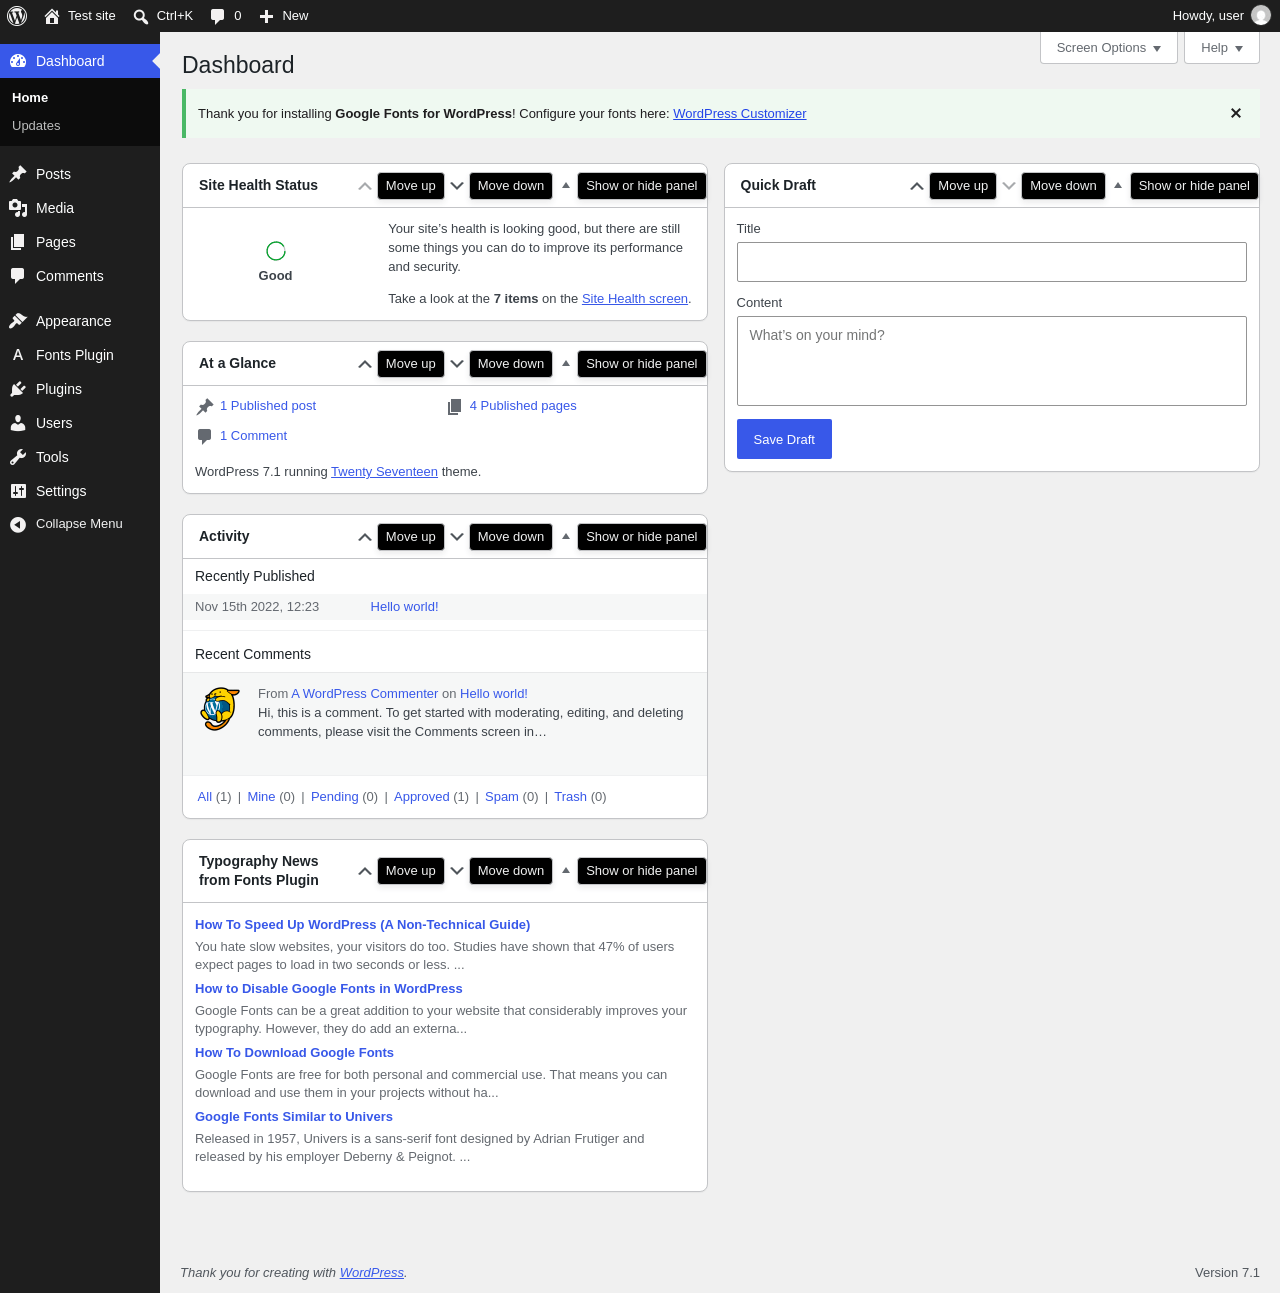Click move up chevron on Activity panel
This screenshot has height=1293, width=1280.
[365, 537]
